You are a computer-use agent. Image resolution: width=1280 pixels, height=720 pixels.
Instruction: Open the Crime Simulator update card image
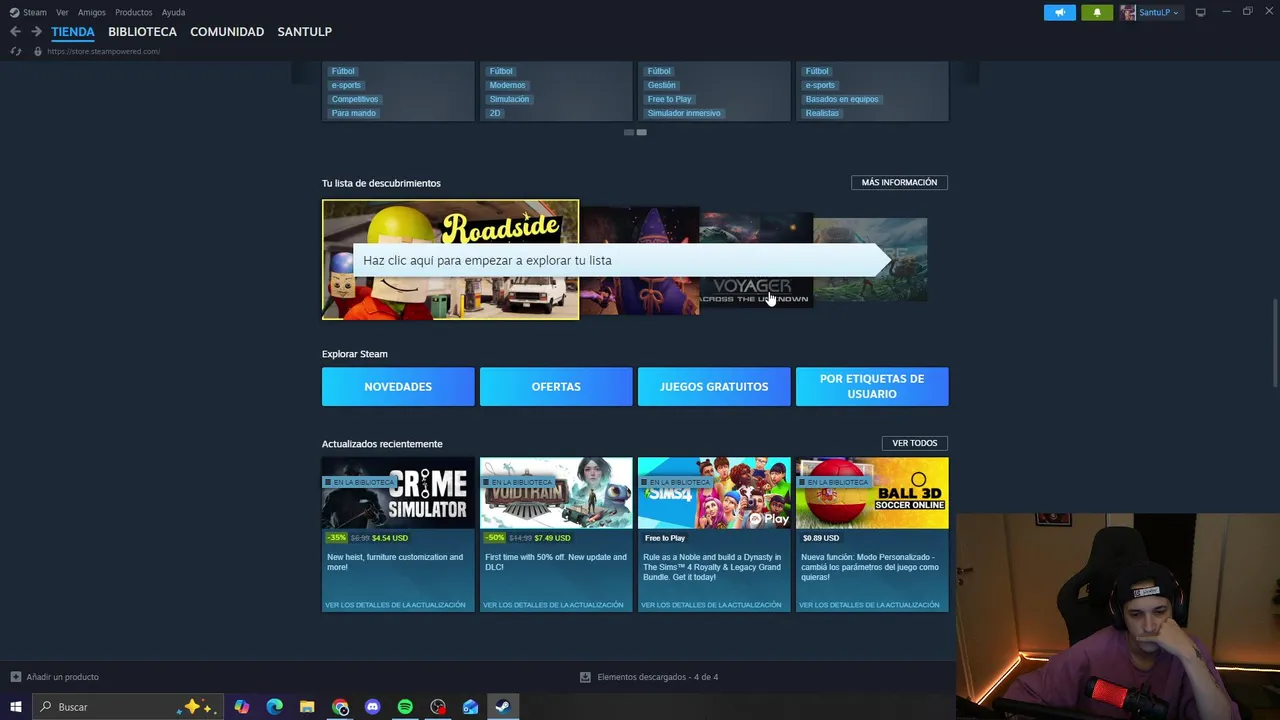pos(398,493)
